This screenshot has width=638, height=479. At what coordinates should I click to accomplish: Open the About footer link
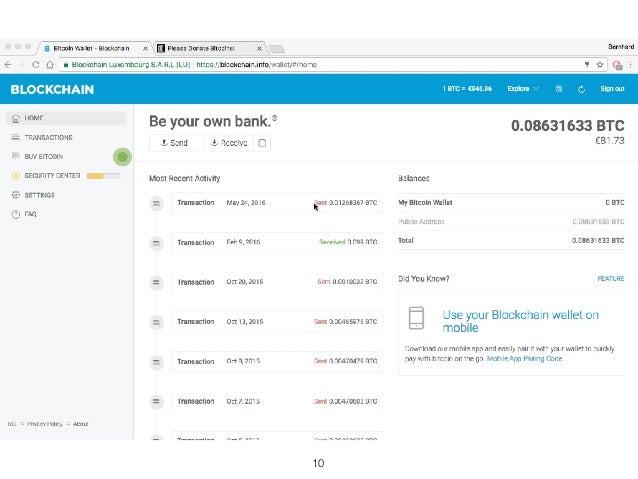81,424
